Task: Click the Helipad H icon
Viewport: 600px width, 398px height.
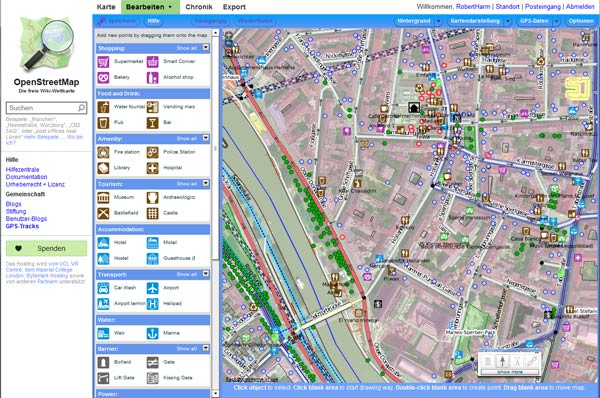Action: click(x=153, y=304)
